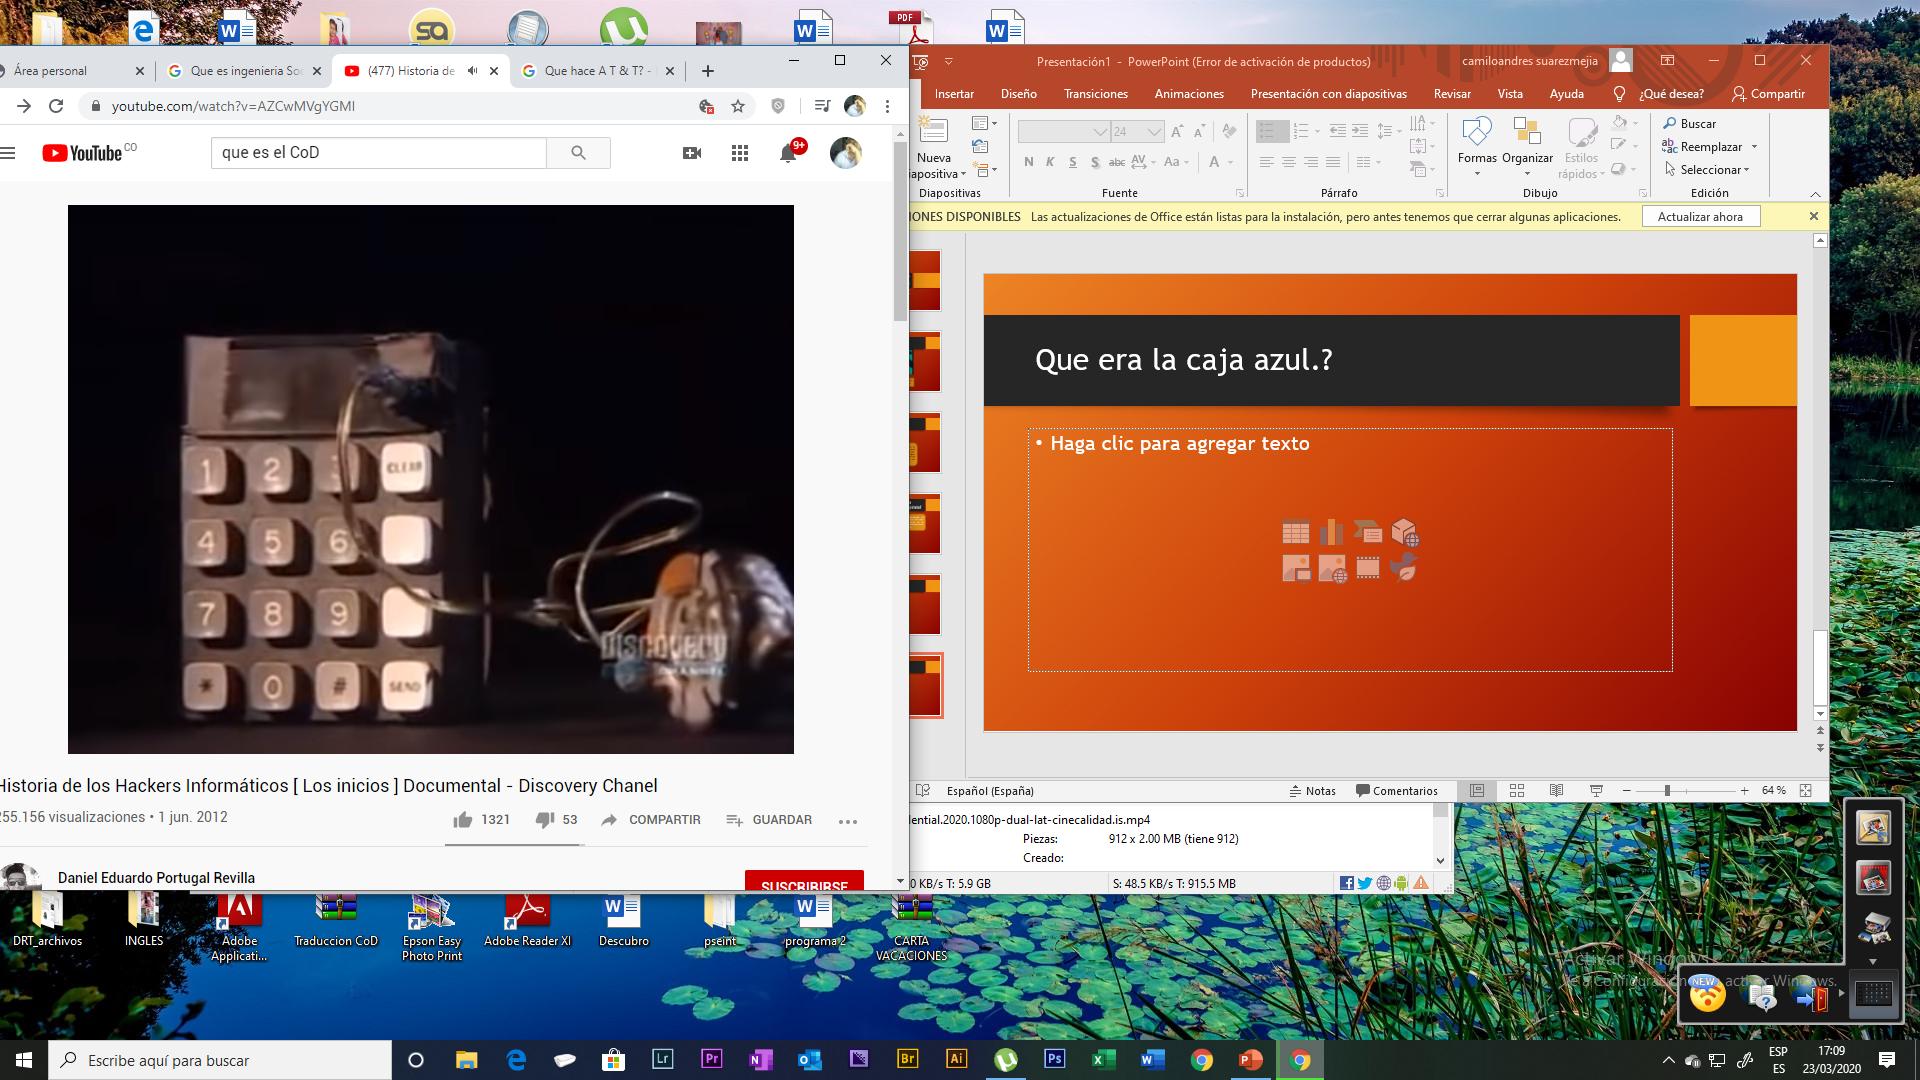Click YouTube create video camera icon
Image resolution: width=1920 pixels, height=1080 pixels.
click(x=691, y=153)
